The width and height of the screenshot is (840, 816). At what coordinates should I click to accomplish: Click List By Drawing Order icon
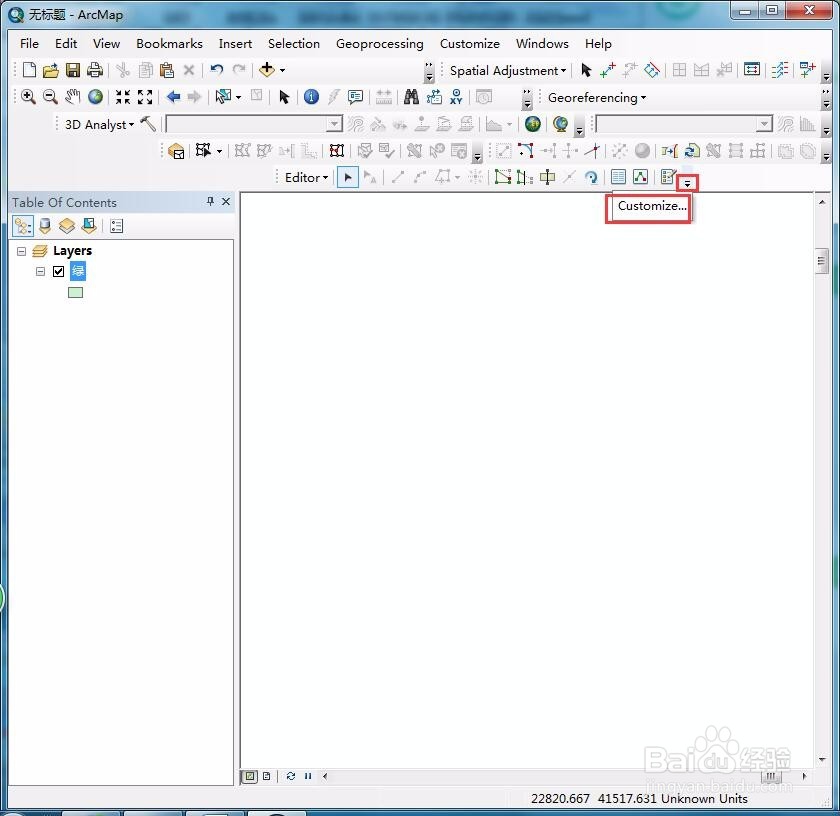22,226
